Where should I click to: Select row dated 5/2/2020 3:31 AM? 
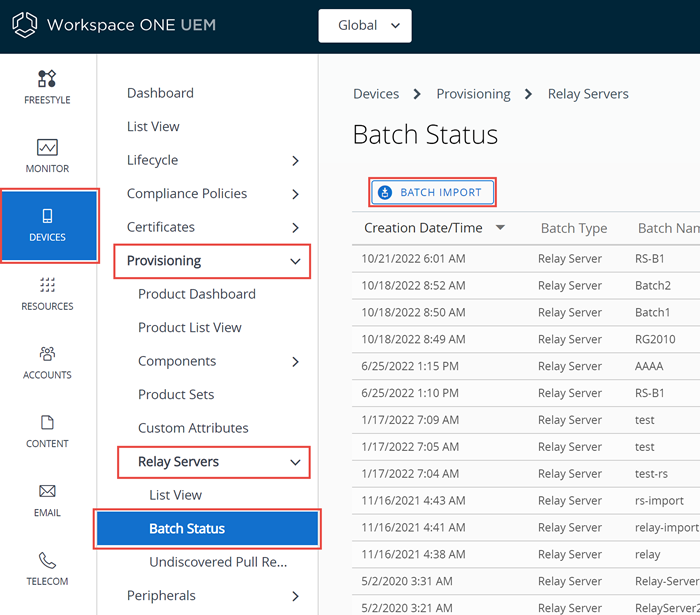526,581
